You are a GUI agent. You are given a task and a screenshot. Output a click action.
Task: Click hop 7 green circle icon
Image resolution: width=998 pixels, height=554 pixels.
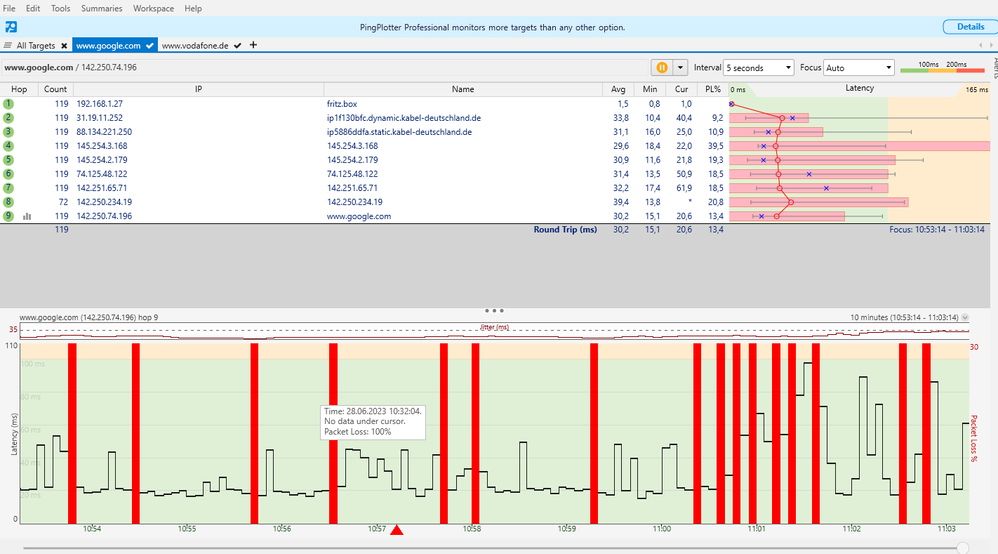coord(8,188)
